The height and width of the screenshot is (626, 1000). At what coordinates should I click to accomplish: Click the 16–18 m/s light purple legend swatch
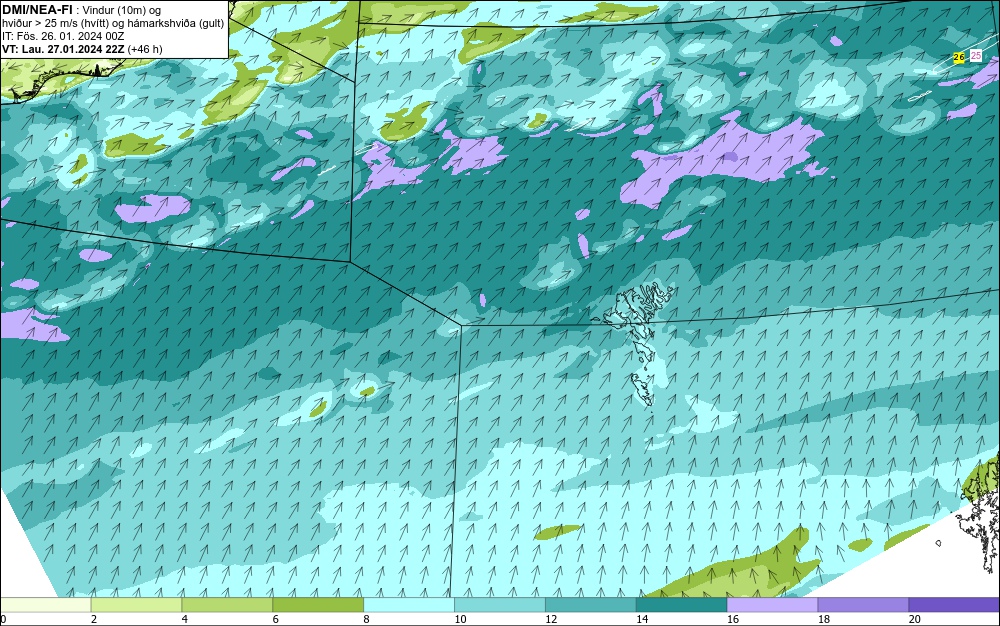pos(772,604)
